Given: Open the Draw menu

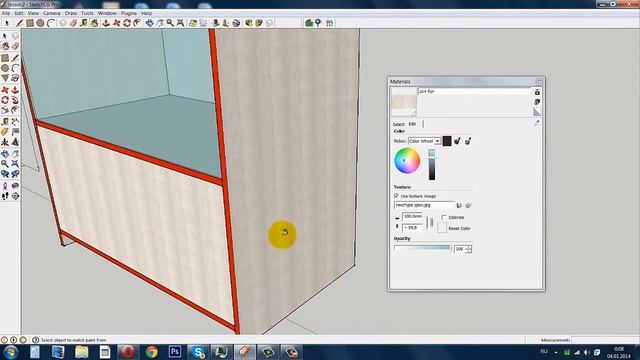Looking at the screenshot, I should (71, 13).
